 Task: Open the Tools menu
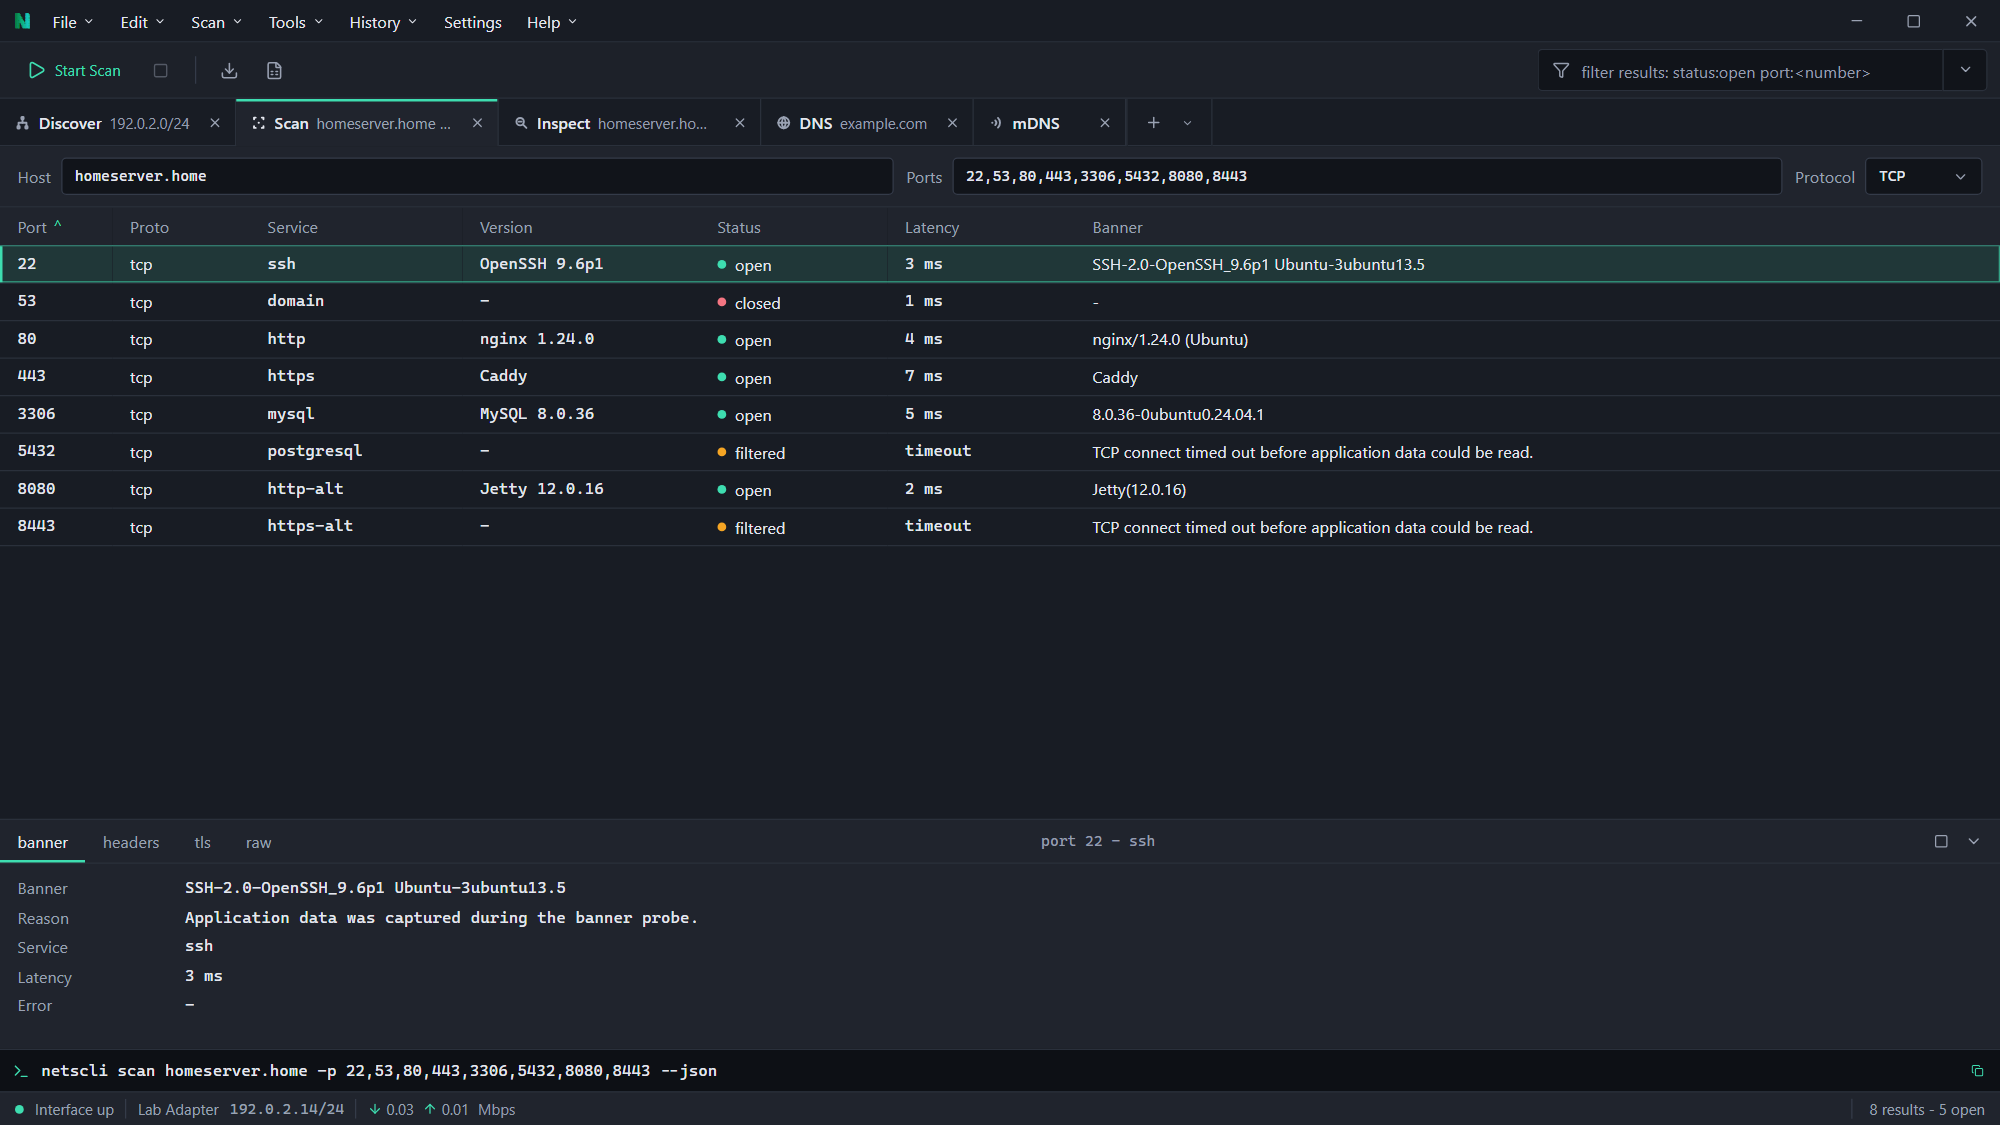(295, 22)
